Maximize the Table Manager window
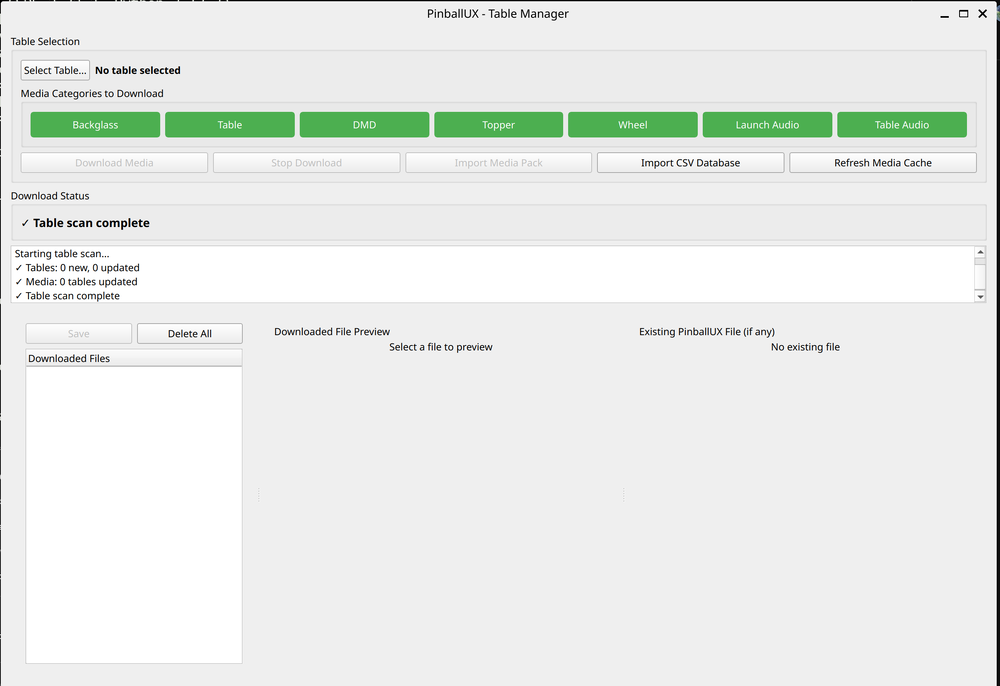Image resolution: width=1000 pixels, height=686 pixels. (x=964, y=14)
